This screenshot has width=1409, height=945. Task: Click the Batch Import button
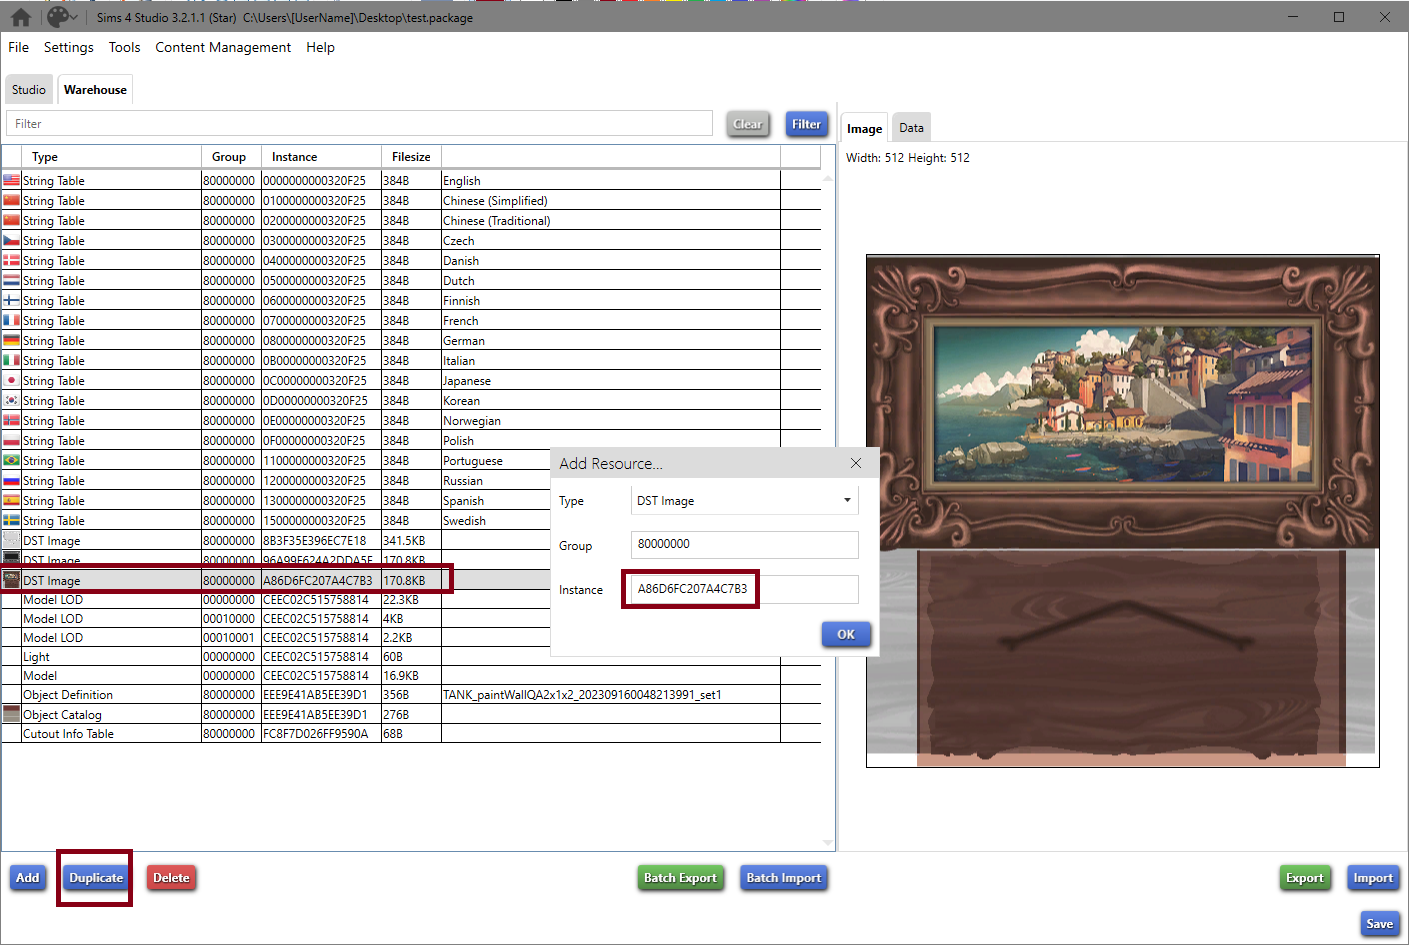pyautogui.click(x=784, y=878)
